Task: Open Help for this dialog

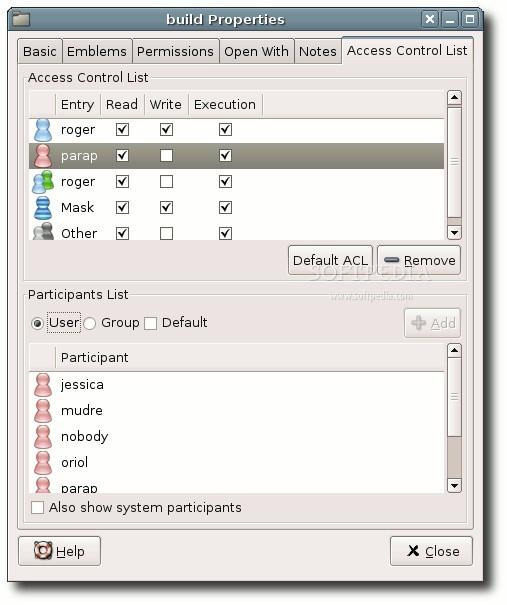Action: [x=59, y=552]
